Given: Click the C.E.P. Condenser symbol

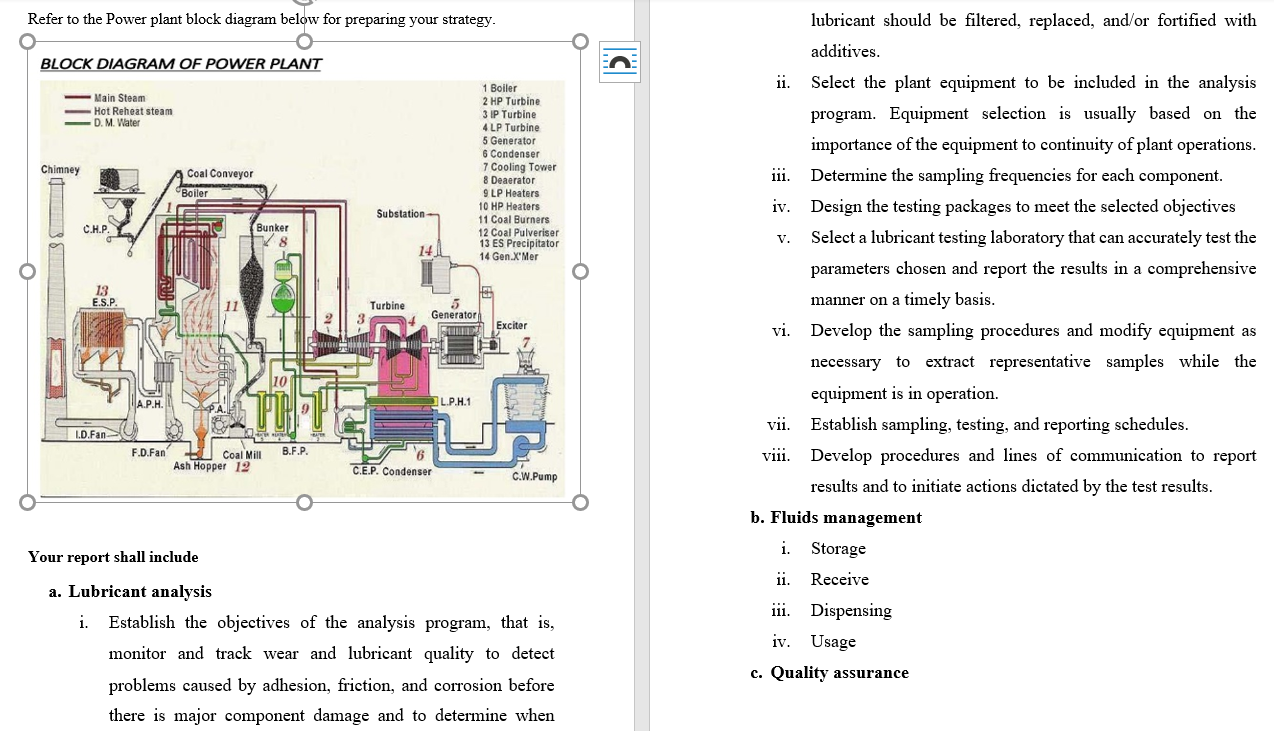Looking at the screenshot, I should 403,425.
